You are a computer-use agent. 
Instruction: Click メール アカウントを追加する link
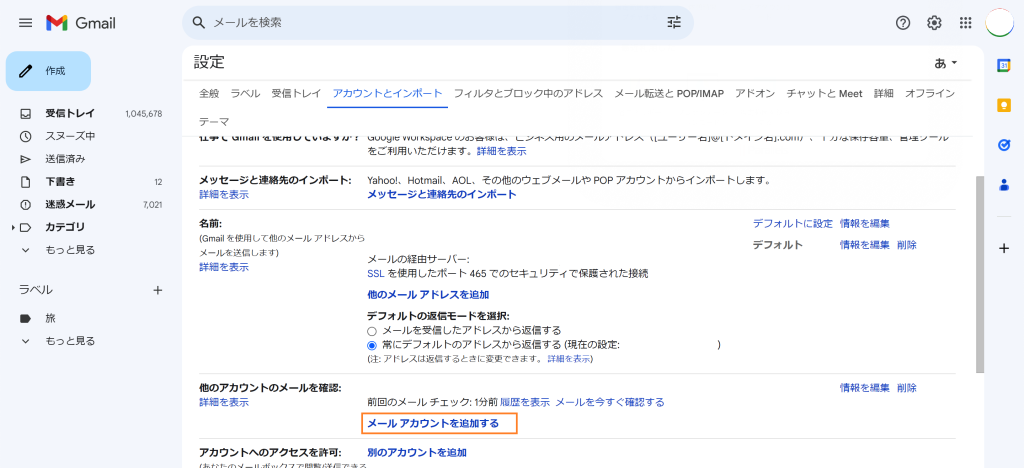point(433,424)
